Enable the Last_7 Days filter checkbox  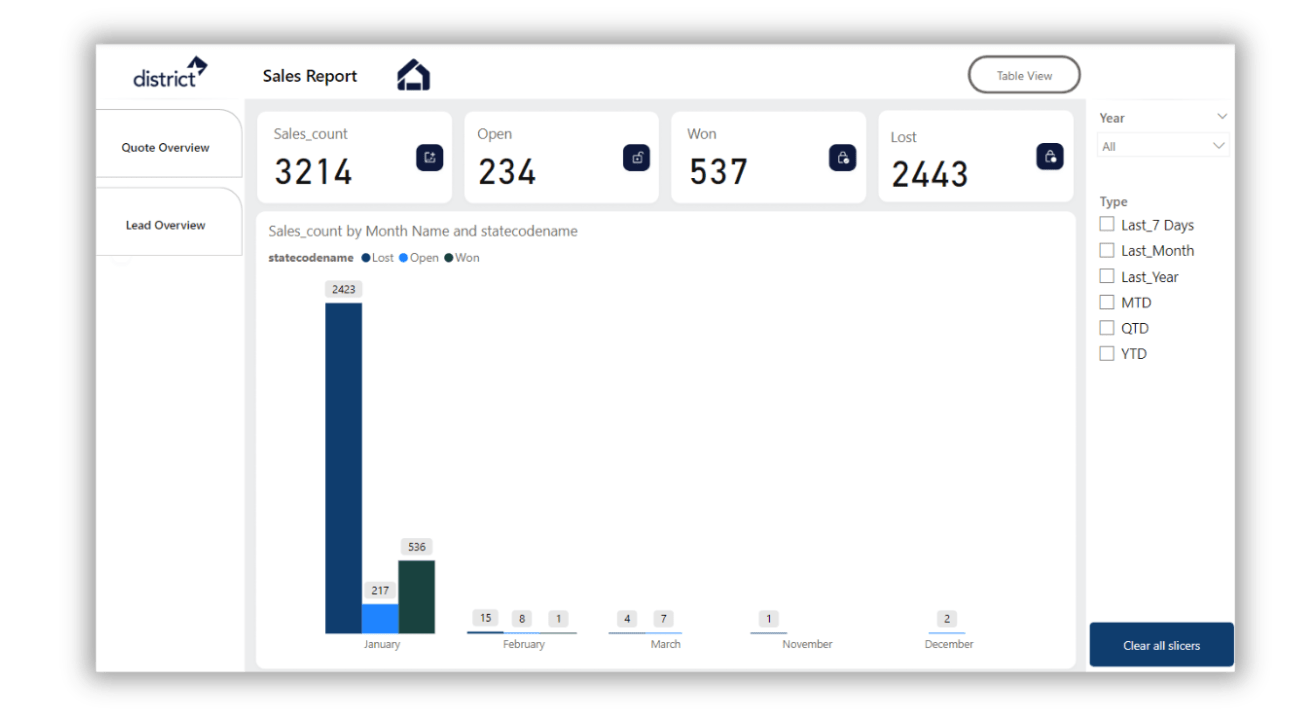pos(1107,224)
